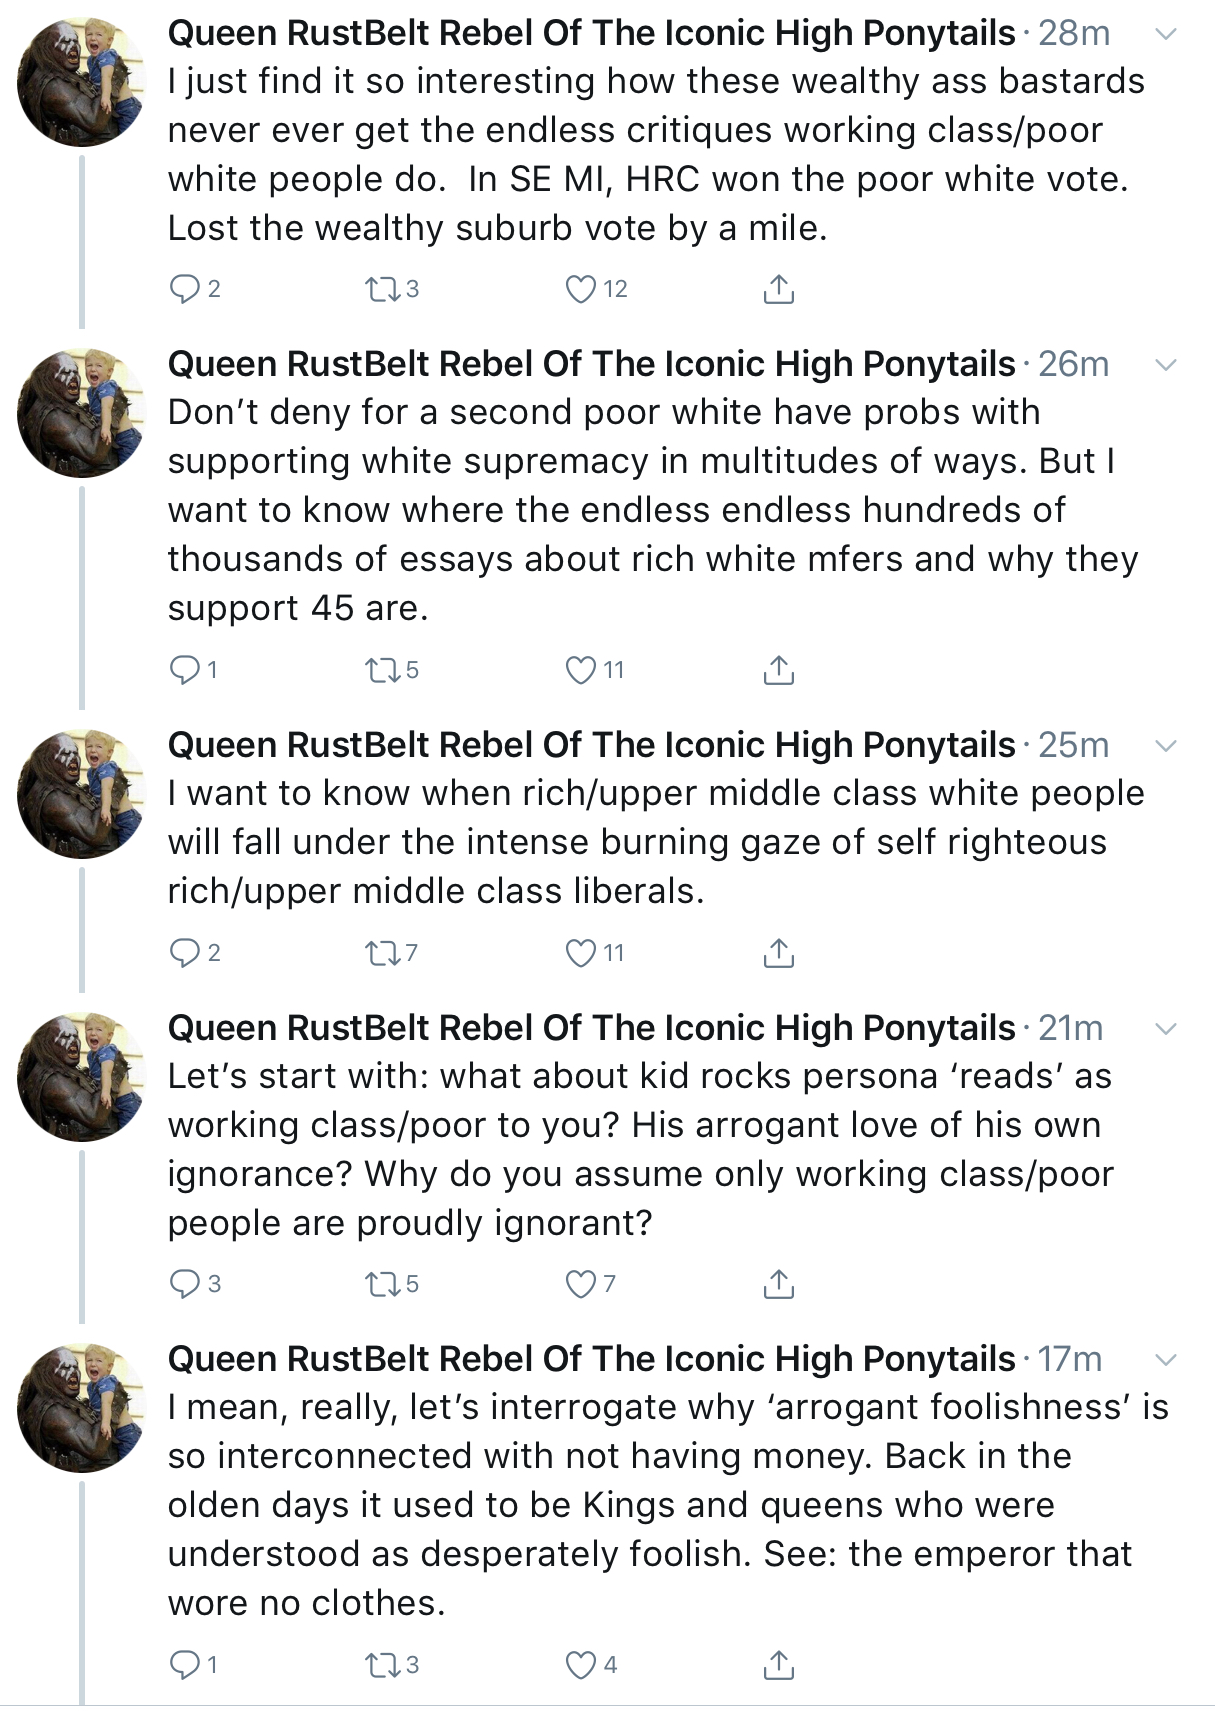Viewport: 1215px width, 1711px height.
Task: Reply to the 28m tweet
Action: coord(186,289)
